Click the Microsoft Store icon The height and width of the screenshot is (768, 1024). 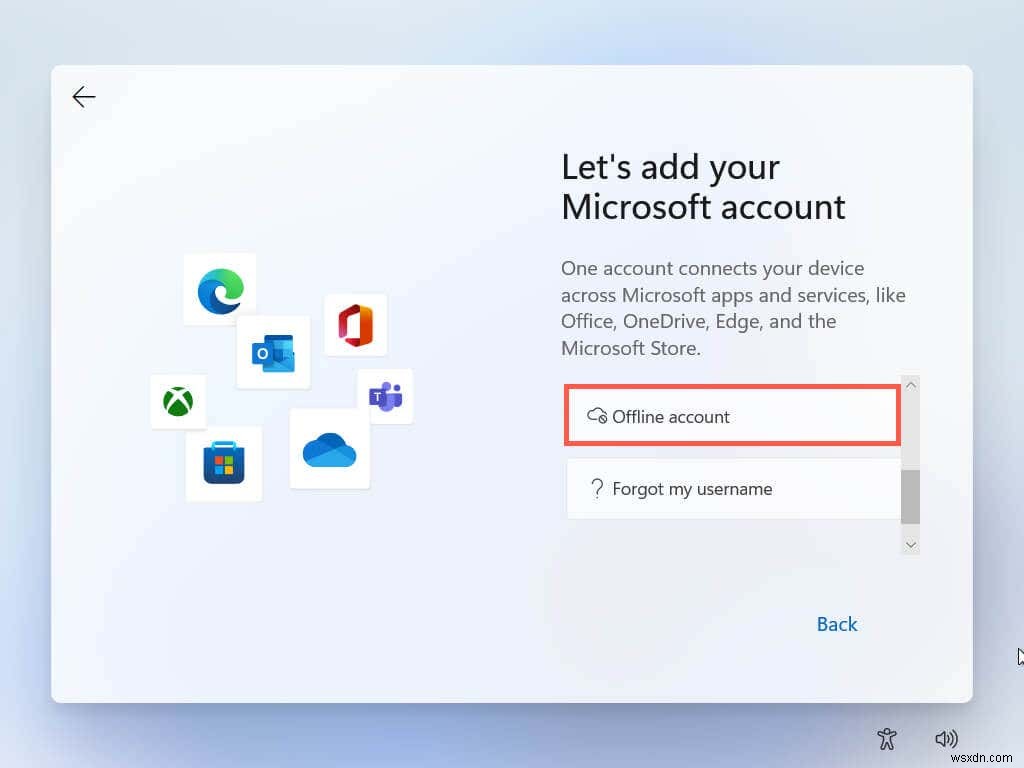point(224,464)
